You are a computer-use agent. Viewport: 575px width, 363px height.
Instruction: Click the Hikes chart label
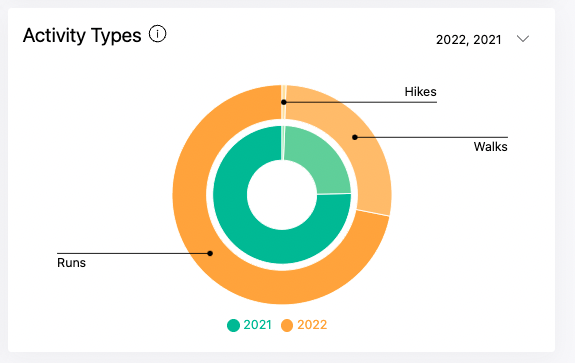[420, 92]
